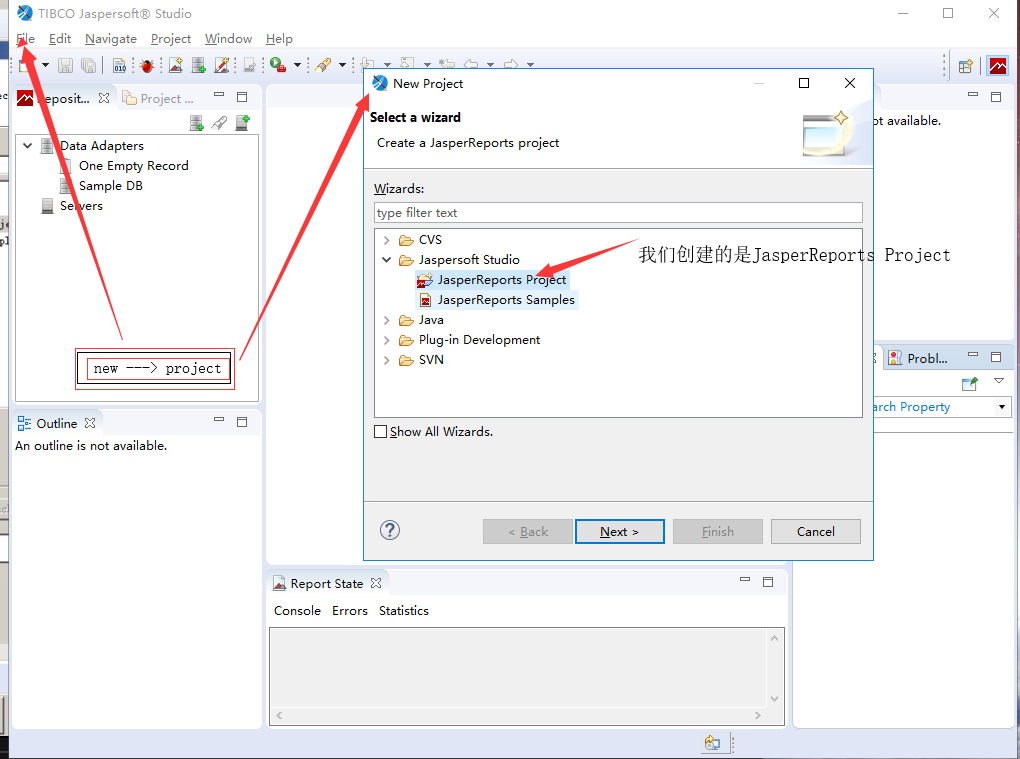Image resolution: width=1020 pixels, height=759 pixels.
Task: Collapse the Data Adapters tree node
Action: [27, 146]
